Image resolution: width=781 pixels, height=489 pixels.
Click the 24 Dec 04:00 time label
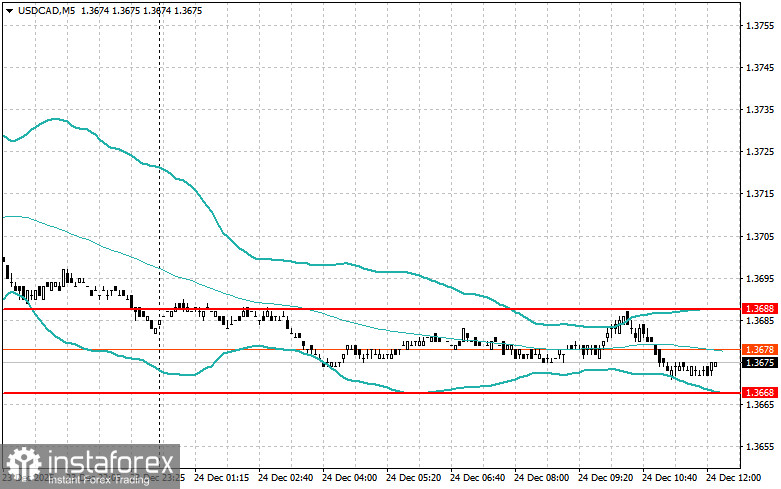[350, 478]
